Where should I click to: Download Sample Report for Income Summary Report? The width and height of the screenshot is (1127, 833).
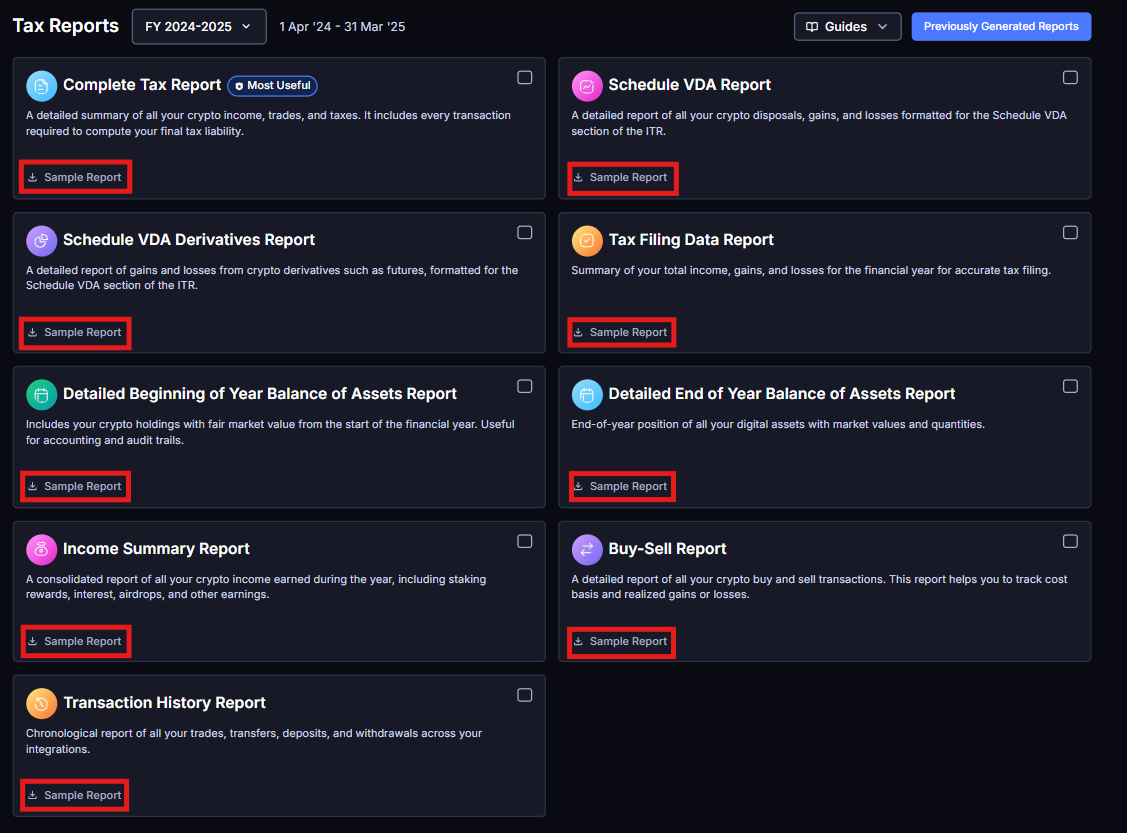point(75,641)
